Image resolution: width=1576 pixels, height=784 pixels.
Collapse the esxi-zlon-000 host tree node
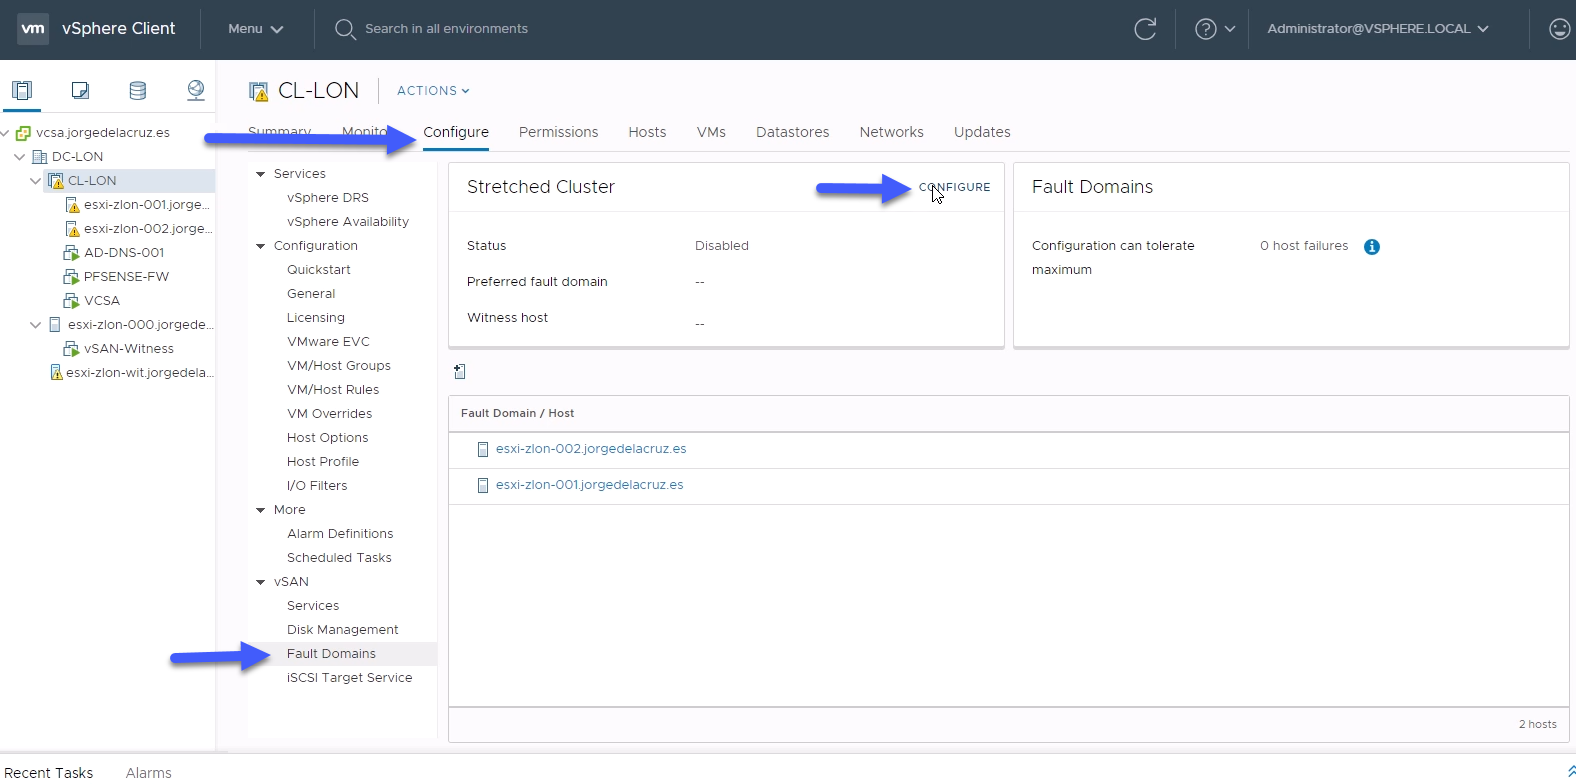click(36, 325)
